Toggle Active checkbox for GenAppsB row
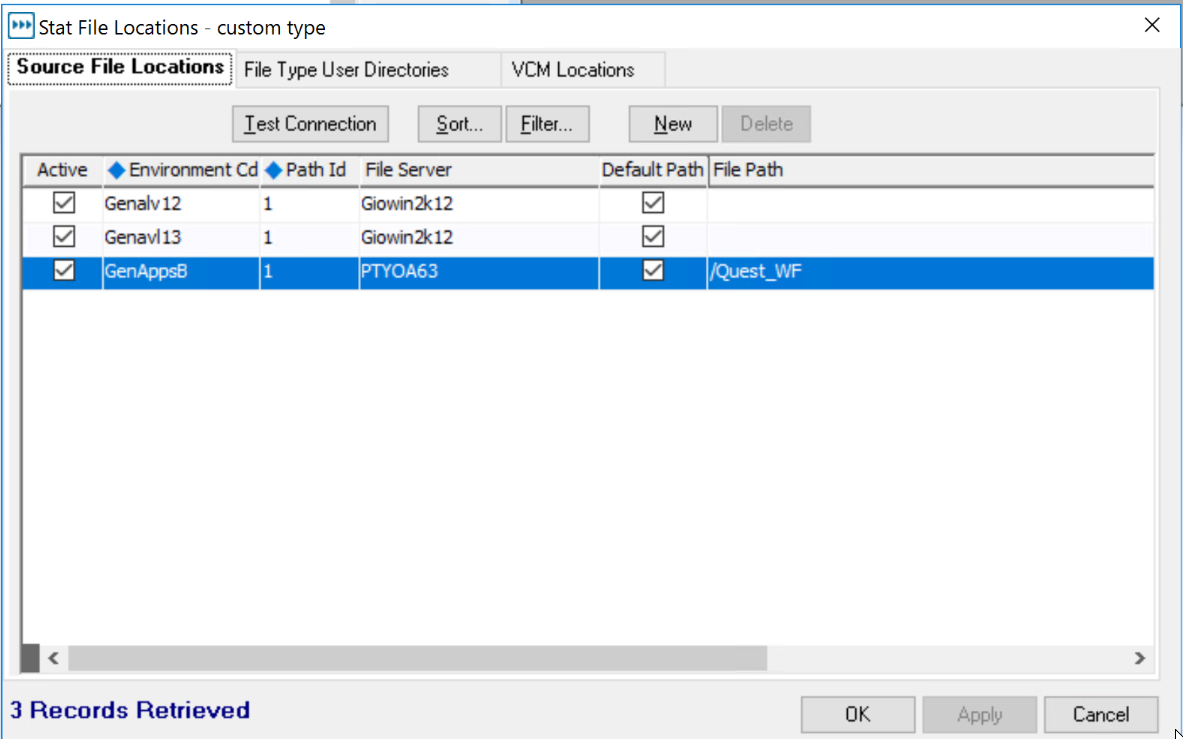 point(64,271)
